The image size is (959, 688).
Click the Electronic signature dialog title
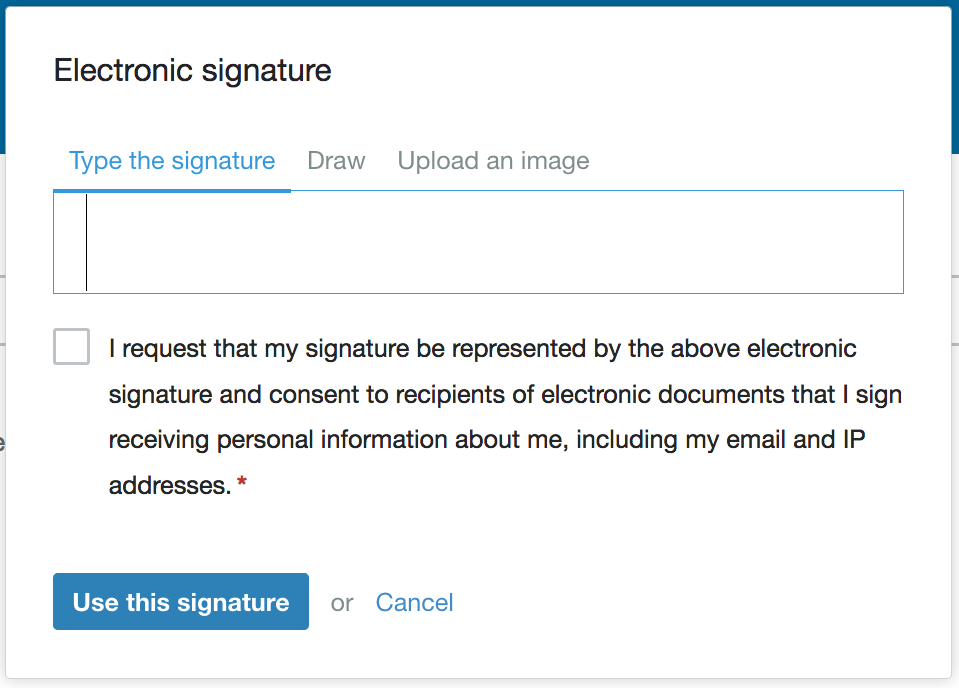[192, 70]
